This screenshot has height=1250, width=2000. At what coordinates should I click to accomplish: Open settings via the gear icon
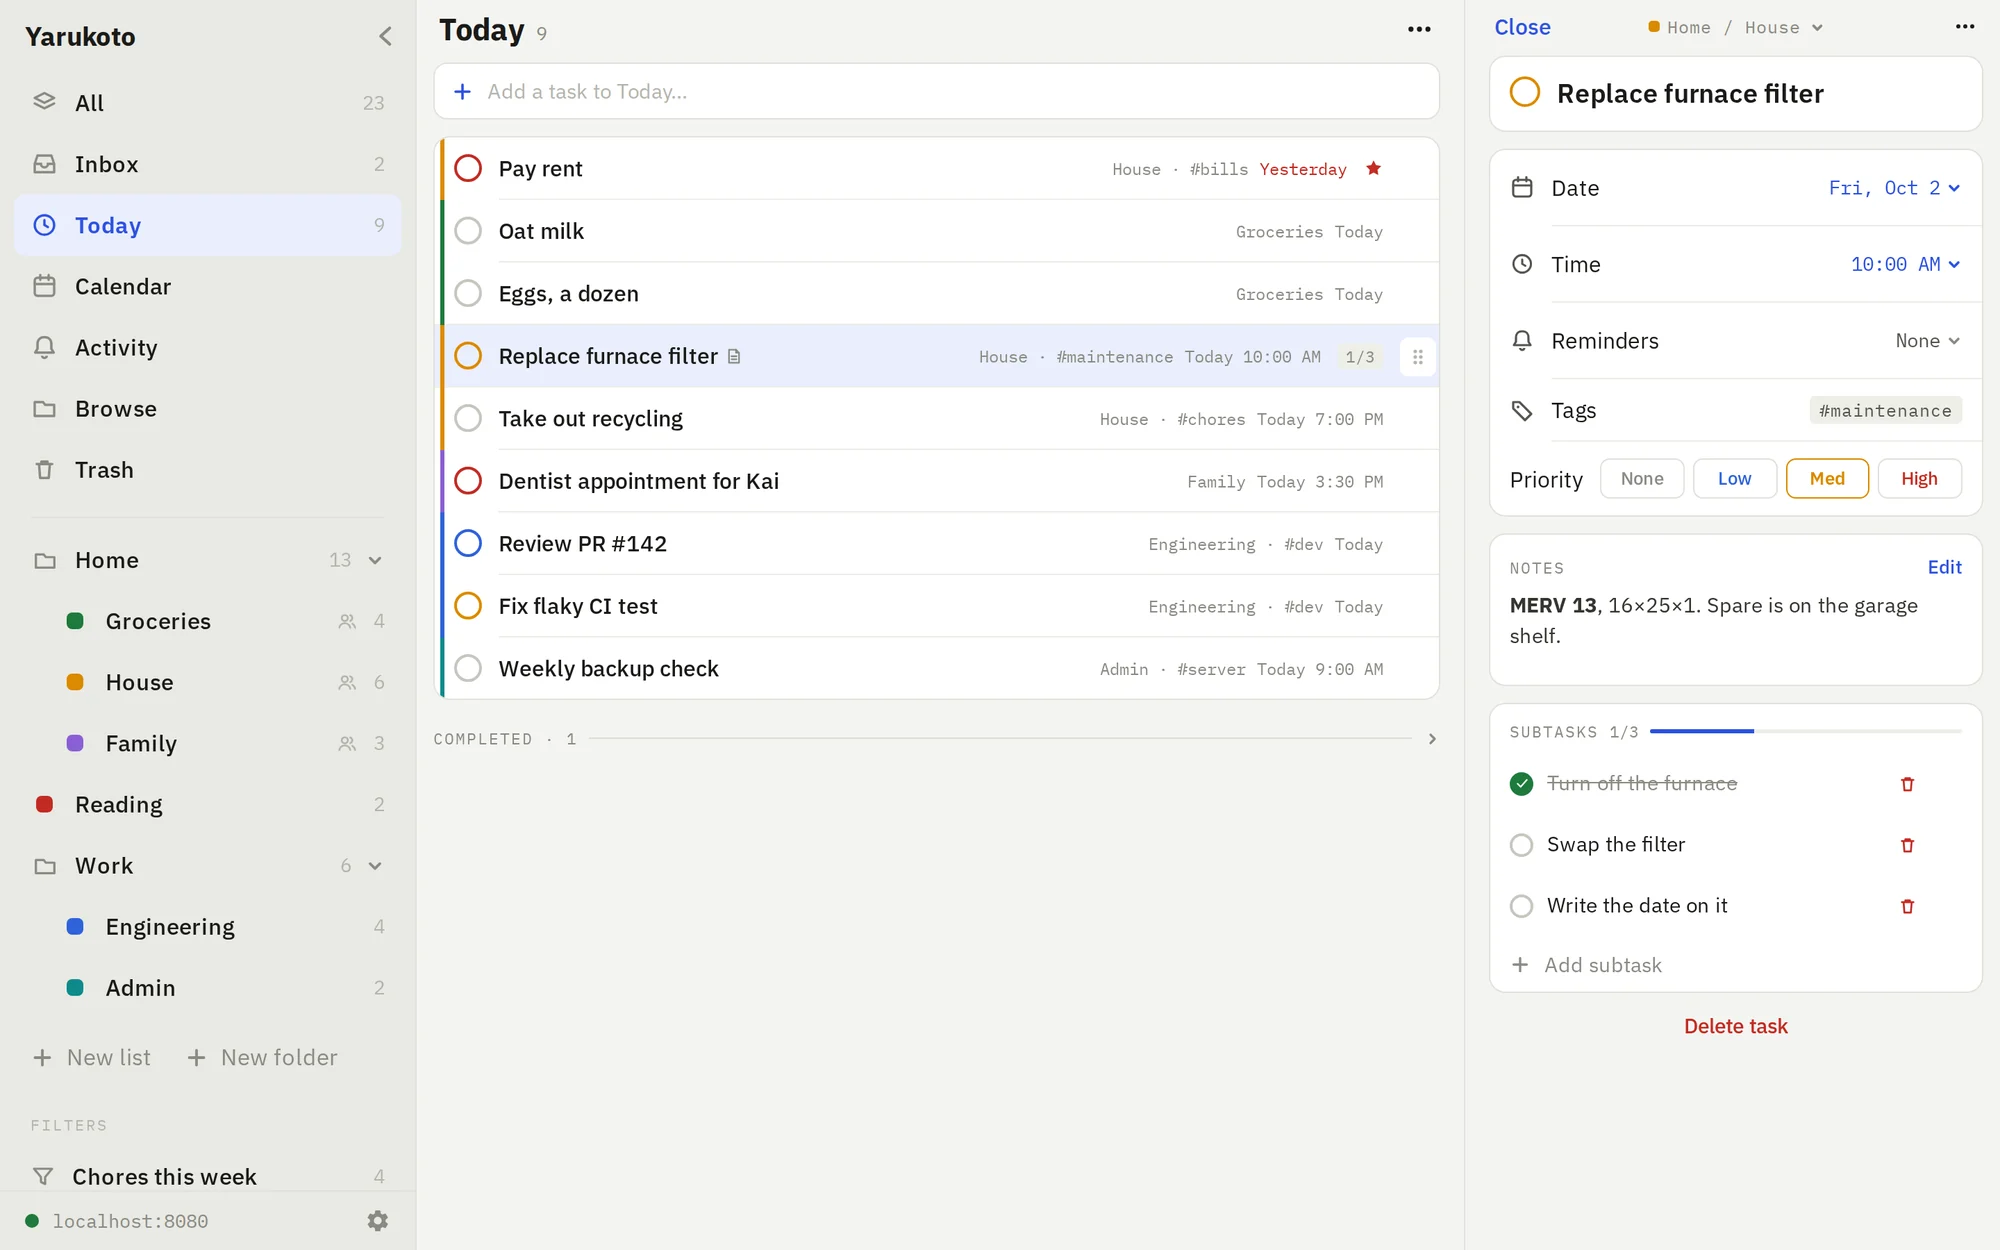(377, 1221)
